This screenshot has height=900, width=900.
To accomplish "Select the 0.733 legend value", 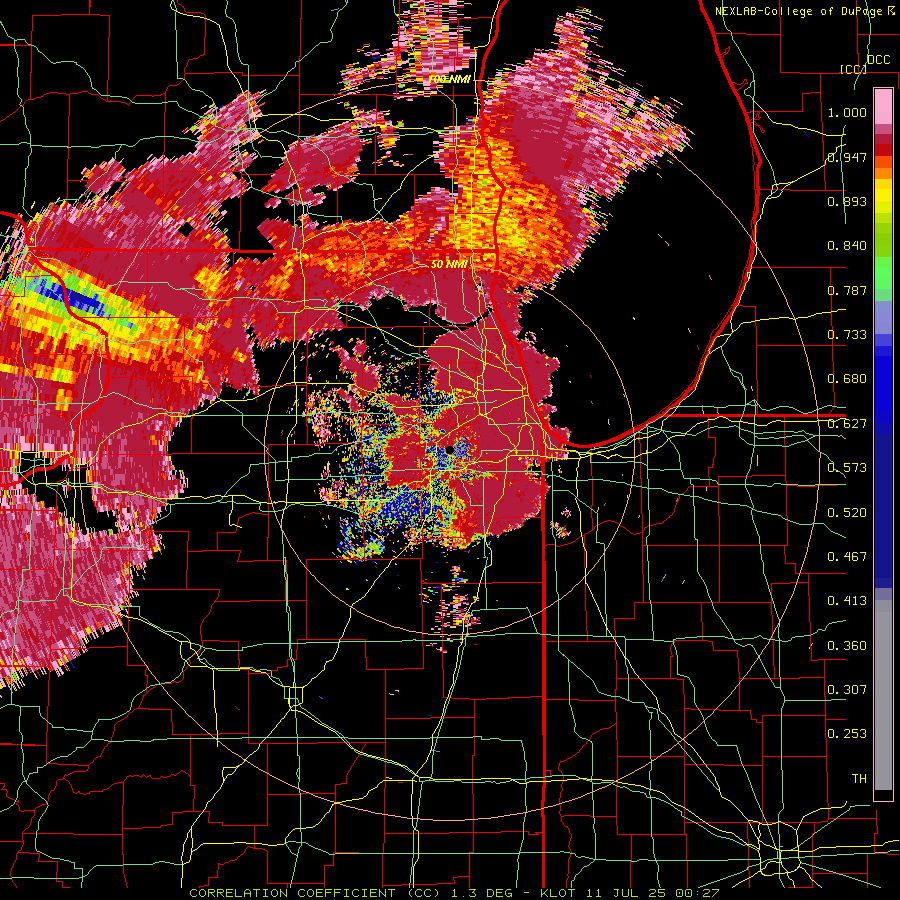I will pos(847,335).
